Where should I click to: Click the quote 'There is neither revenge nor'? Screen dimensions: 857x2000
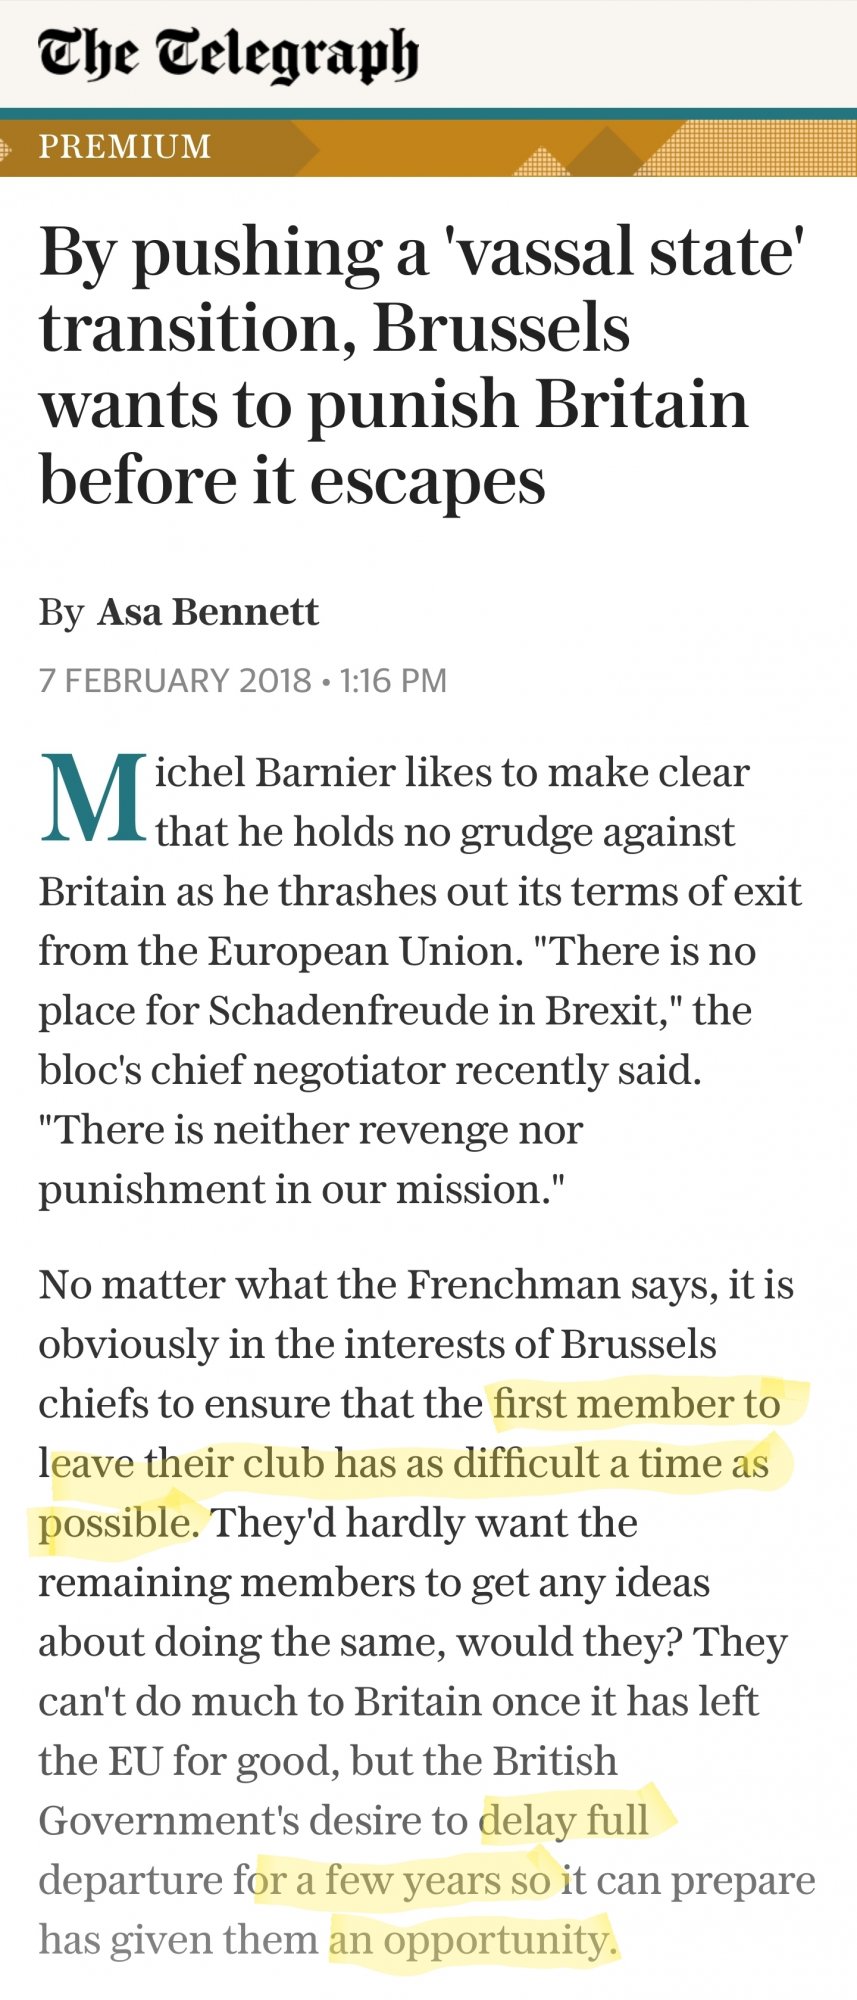[311, 1130]
